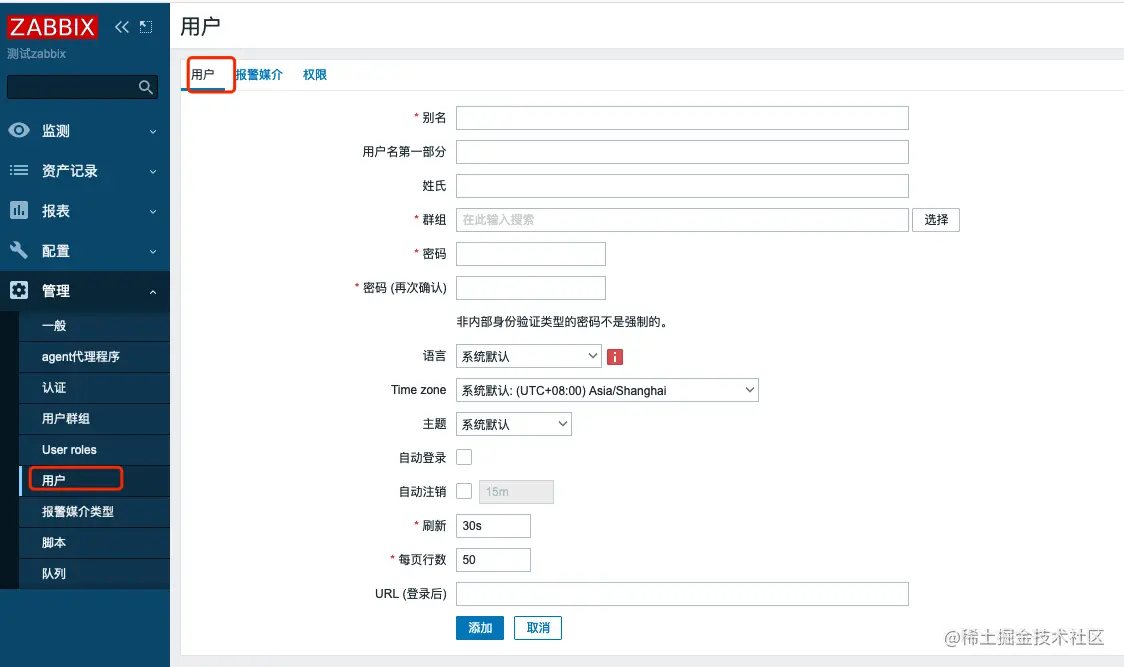
Task: Click the URL (登录后) input field
Action: [682, 594]
